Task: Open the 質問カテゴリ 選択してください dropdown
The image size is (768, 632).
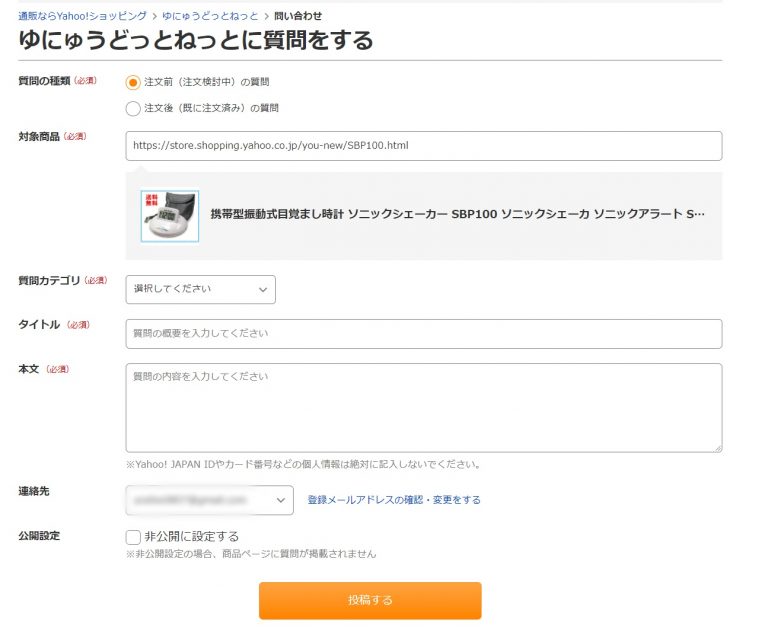Action: (200, 289)
